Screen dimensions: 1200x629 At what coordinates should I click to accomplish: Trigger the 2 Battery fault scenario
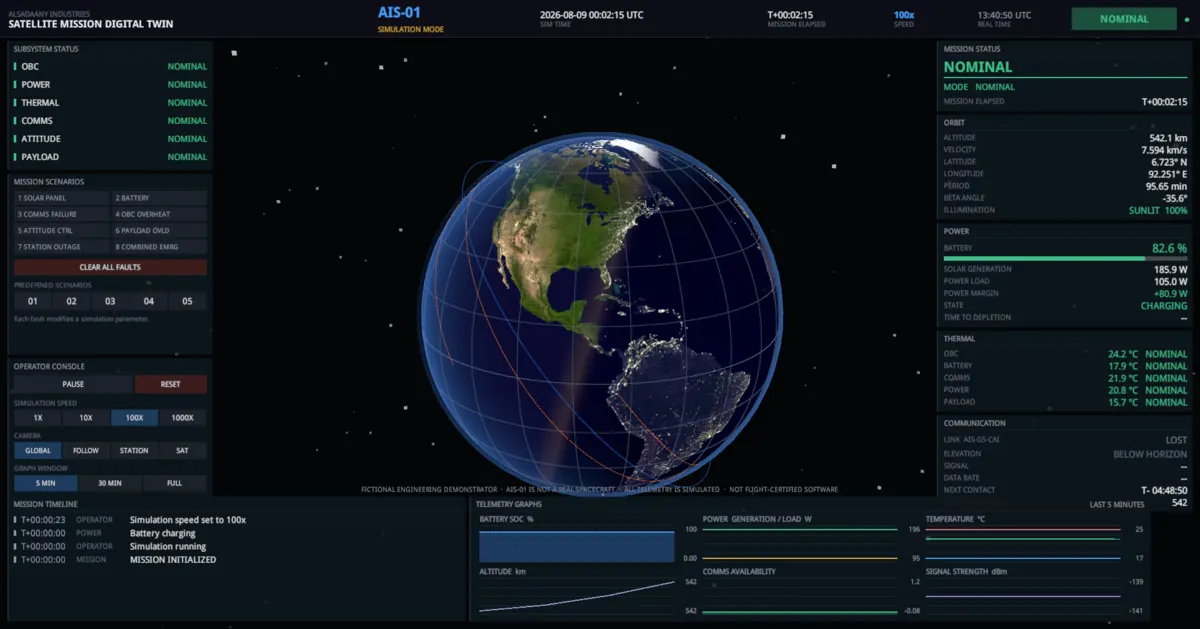[159, 198]
